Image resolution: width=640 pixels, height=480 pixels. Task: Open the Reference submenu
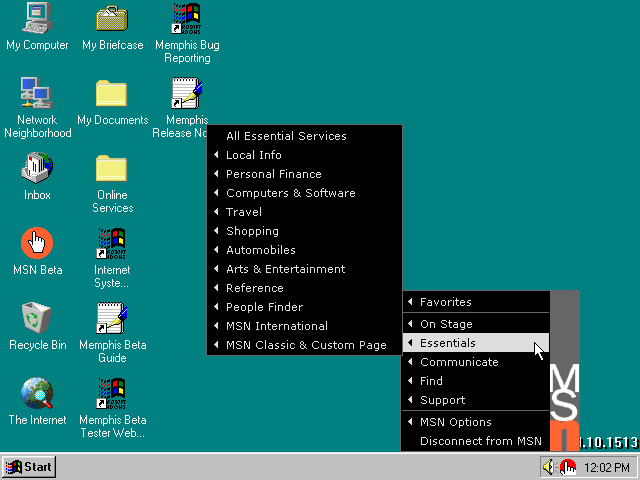point(304,288)
